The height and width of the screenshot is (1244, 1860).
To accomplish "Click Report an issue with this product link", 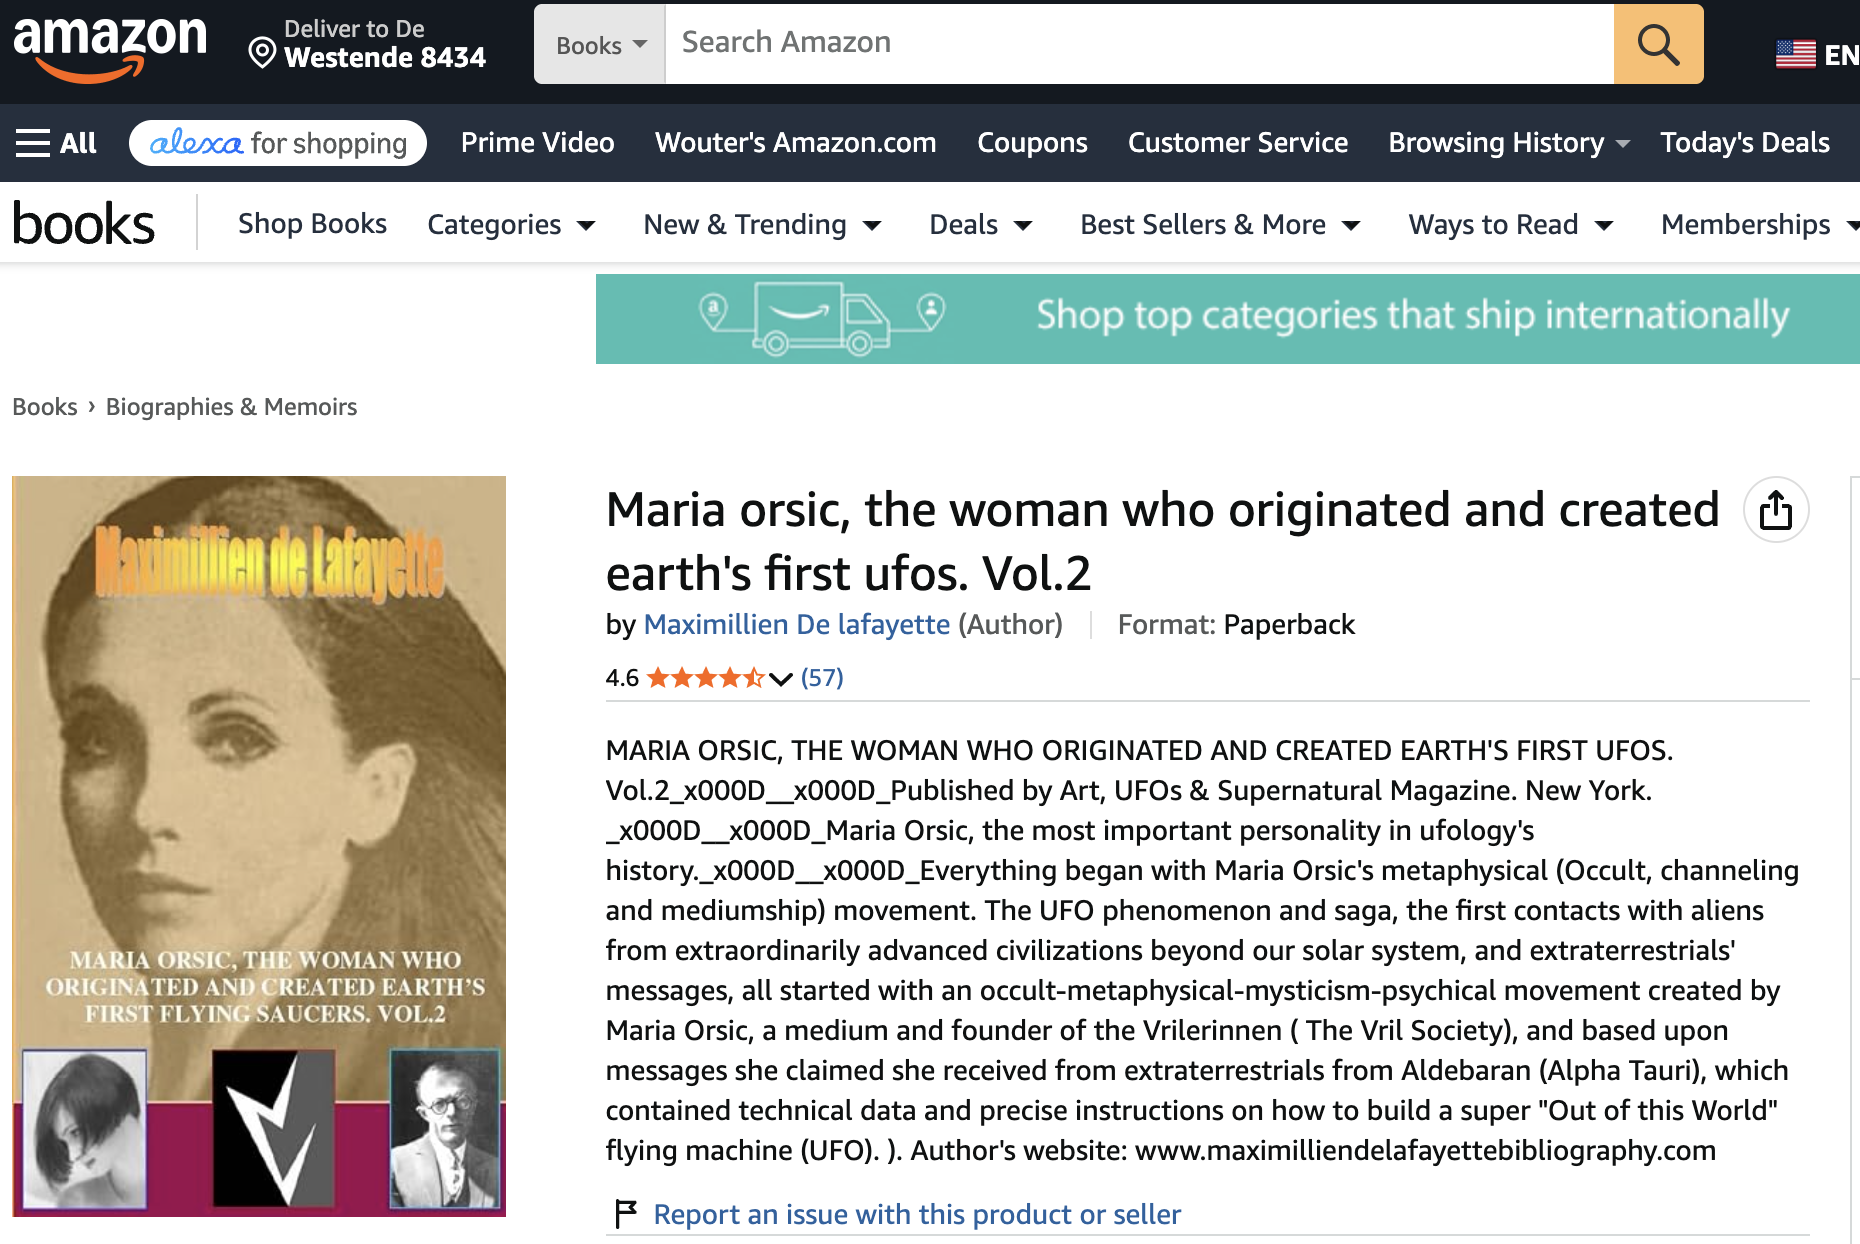I will pos(917,1214).
